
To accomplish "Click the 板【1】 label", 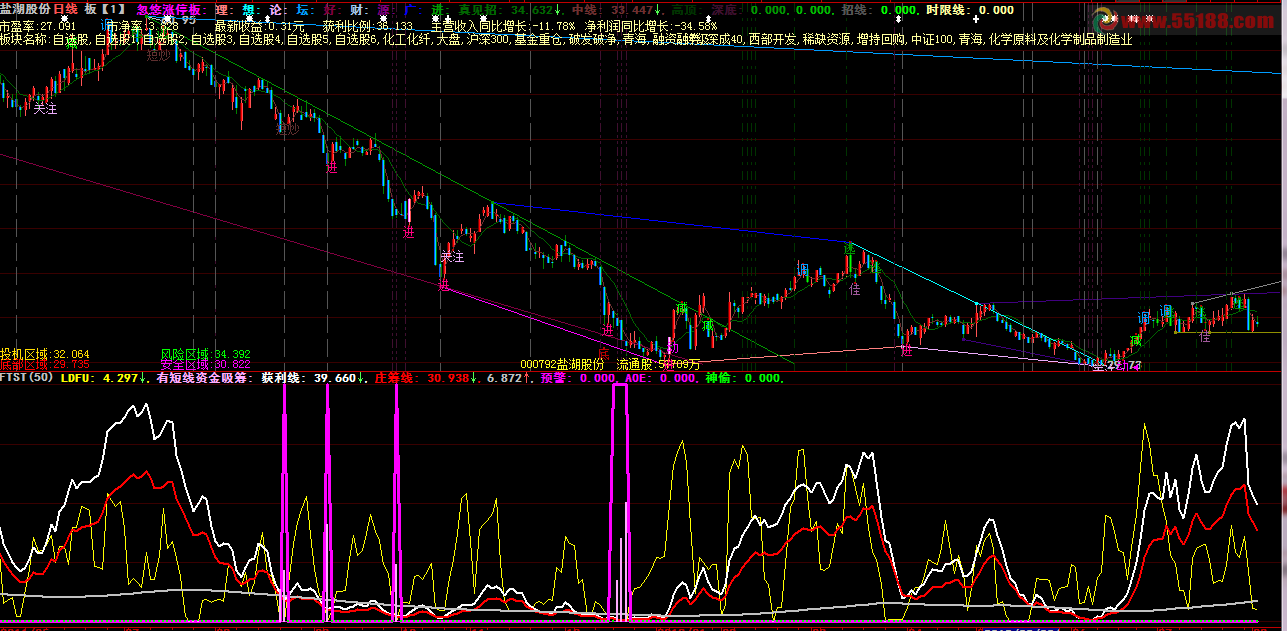I will pos(103,9).
